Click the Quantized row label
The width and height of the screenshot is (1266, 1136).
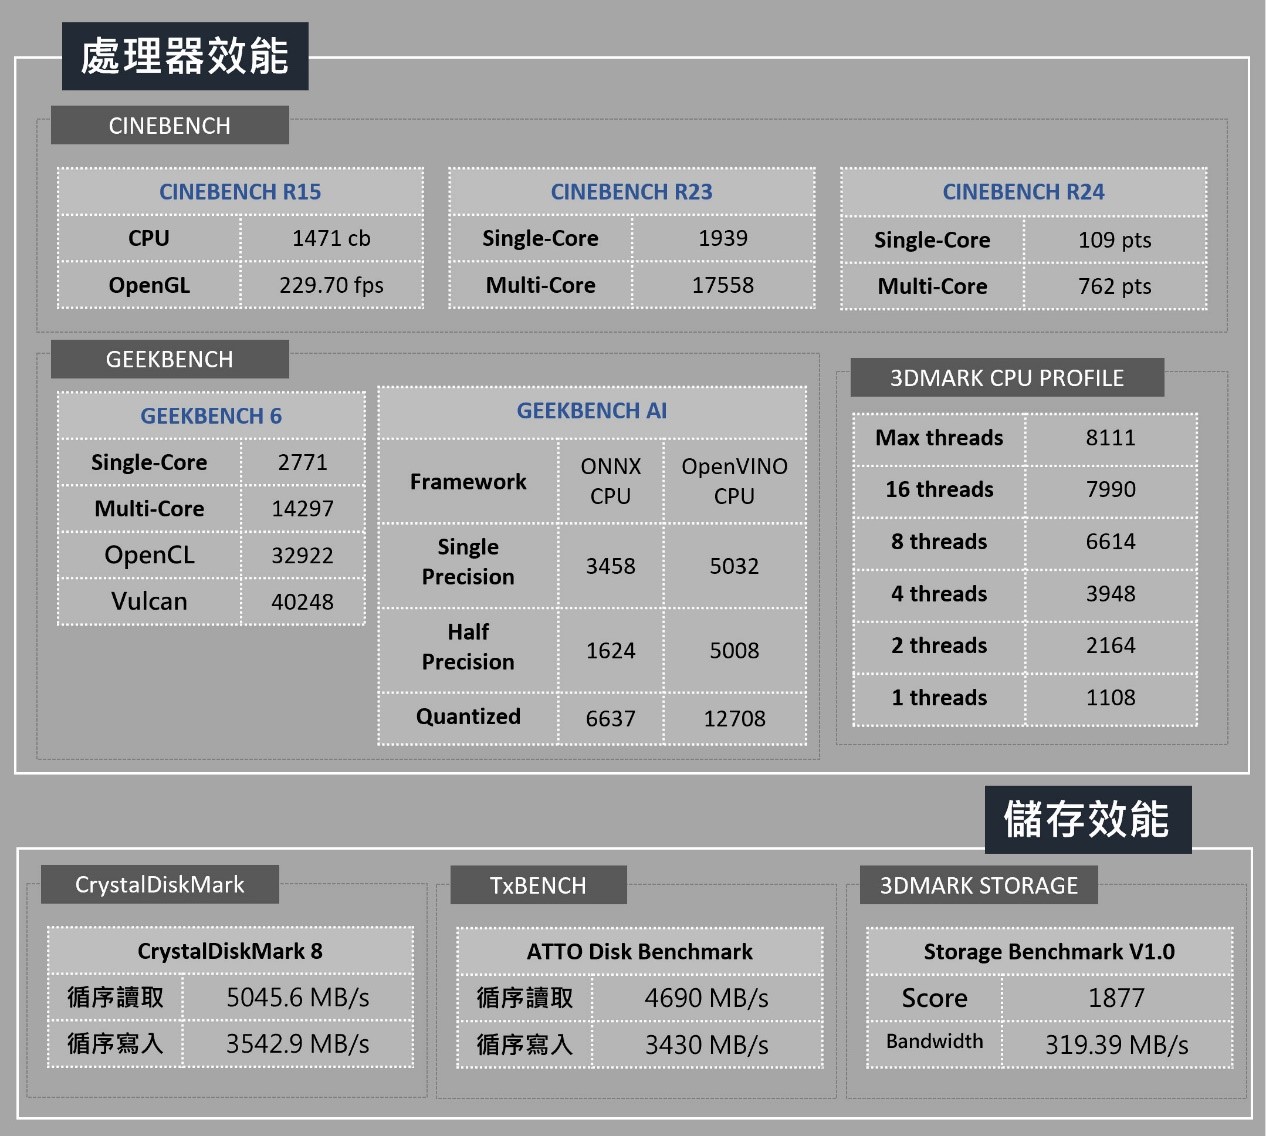click(x=468, y=716)
